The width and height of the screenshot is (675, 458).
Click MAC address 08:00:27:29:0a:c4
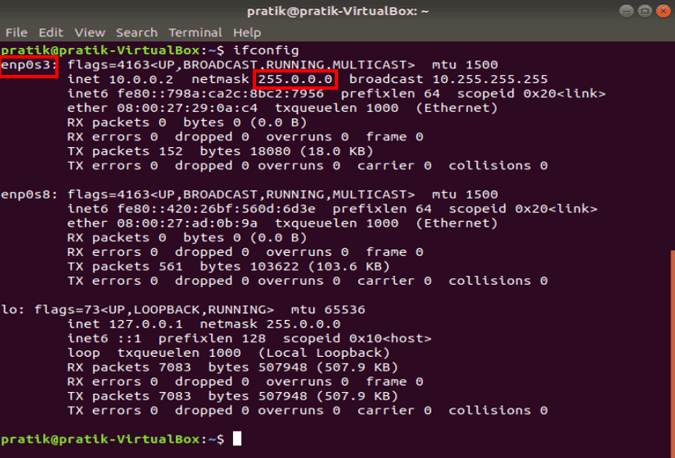click(x=187, y=108)
